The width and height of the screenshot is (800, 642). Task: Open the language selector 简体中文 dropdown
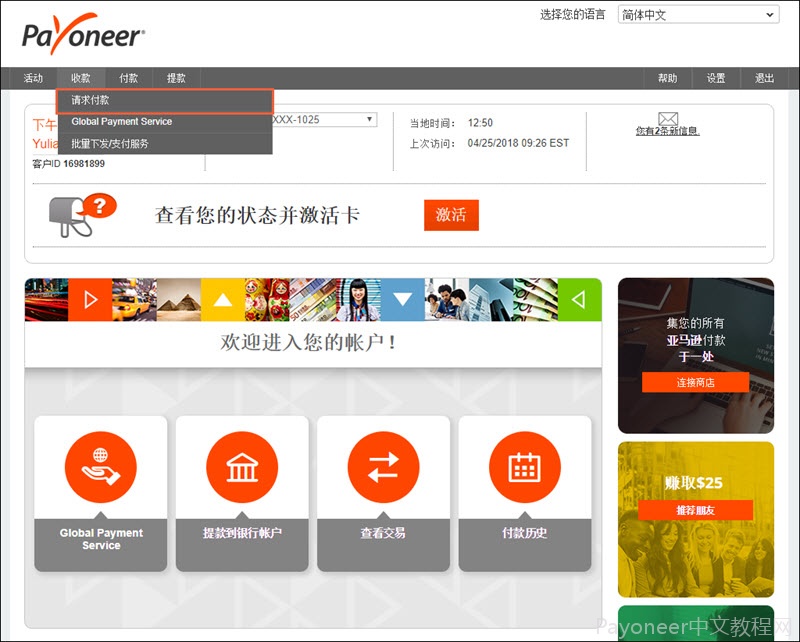point(698,15)
